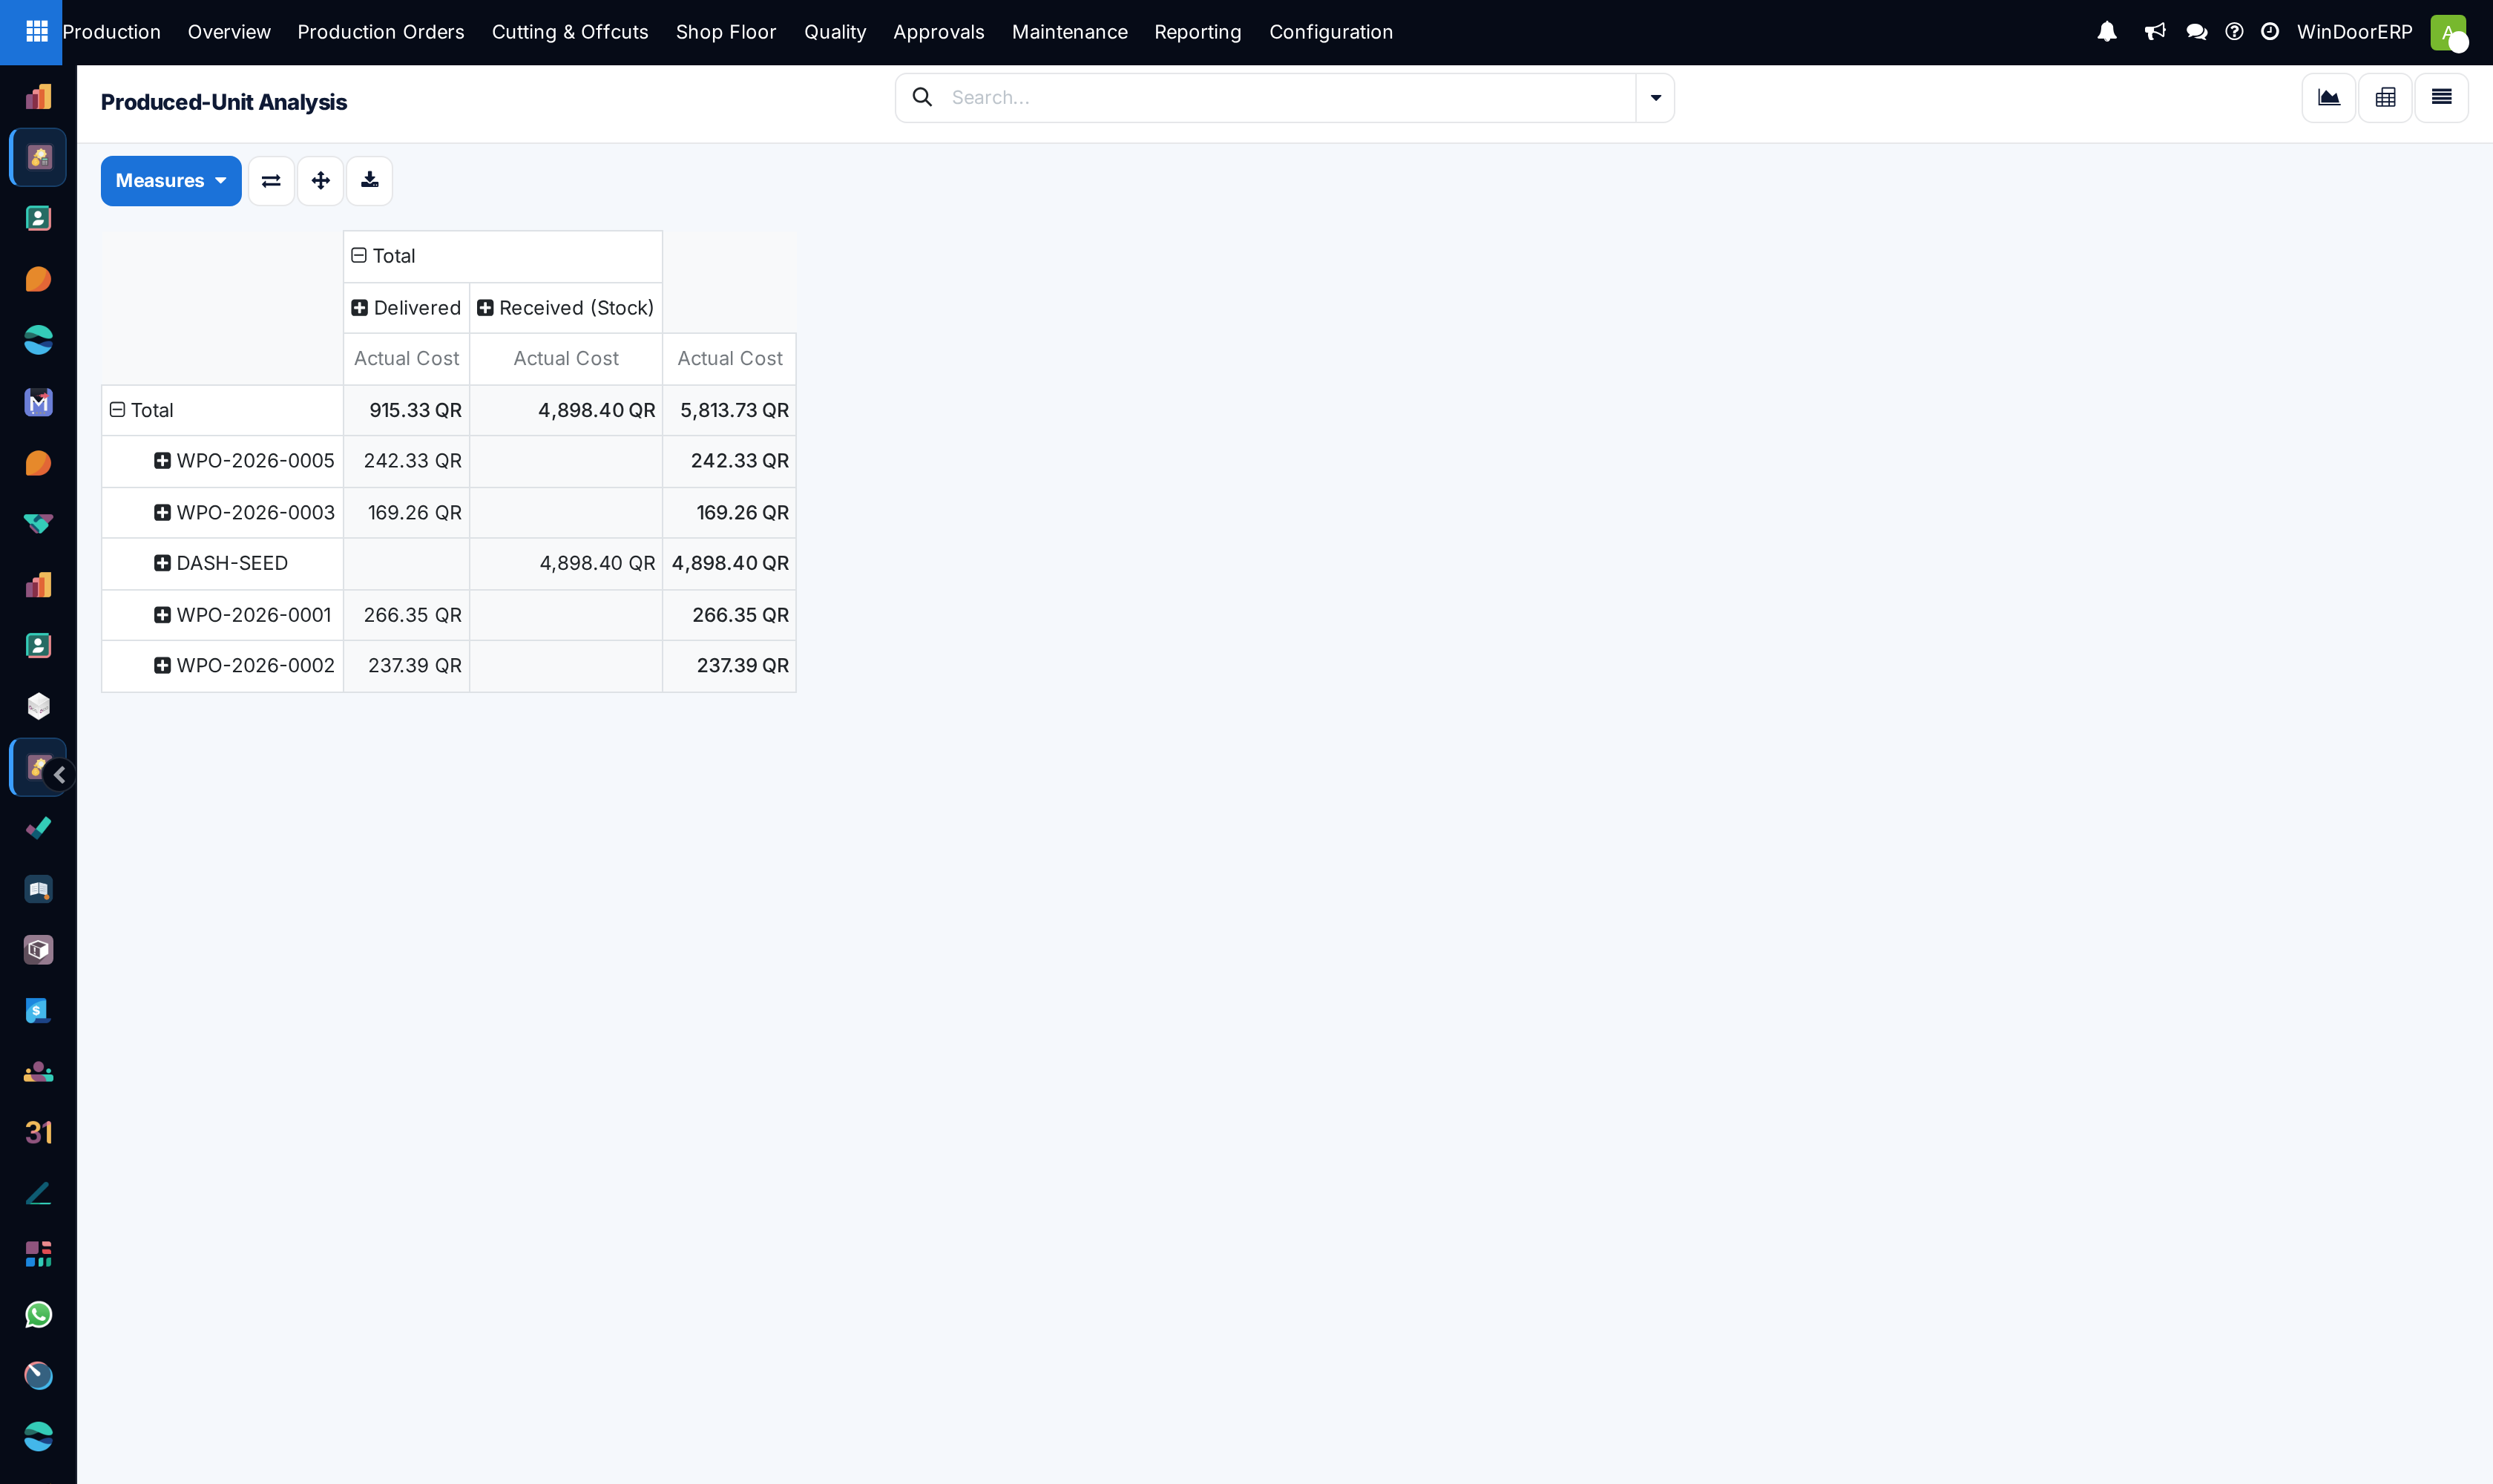The image size is (2493, 1484).
Task: Open the megaphone announcements icon
Action: point(2155,32)
